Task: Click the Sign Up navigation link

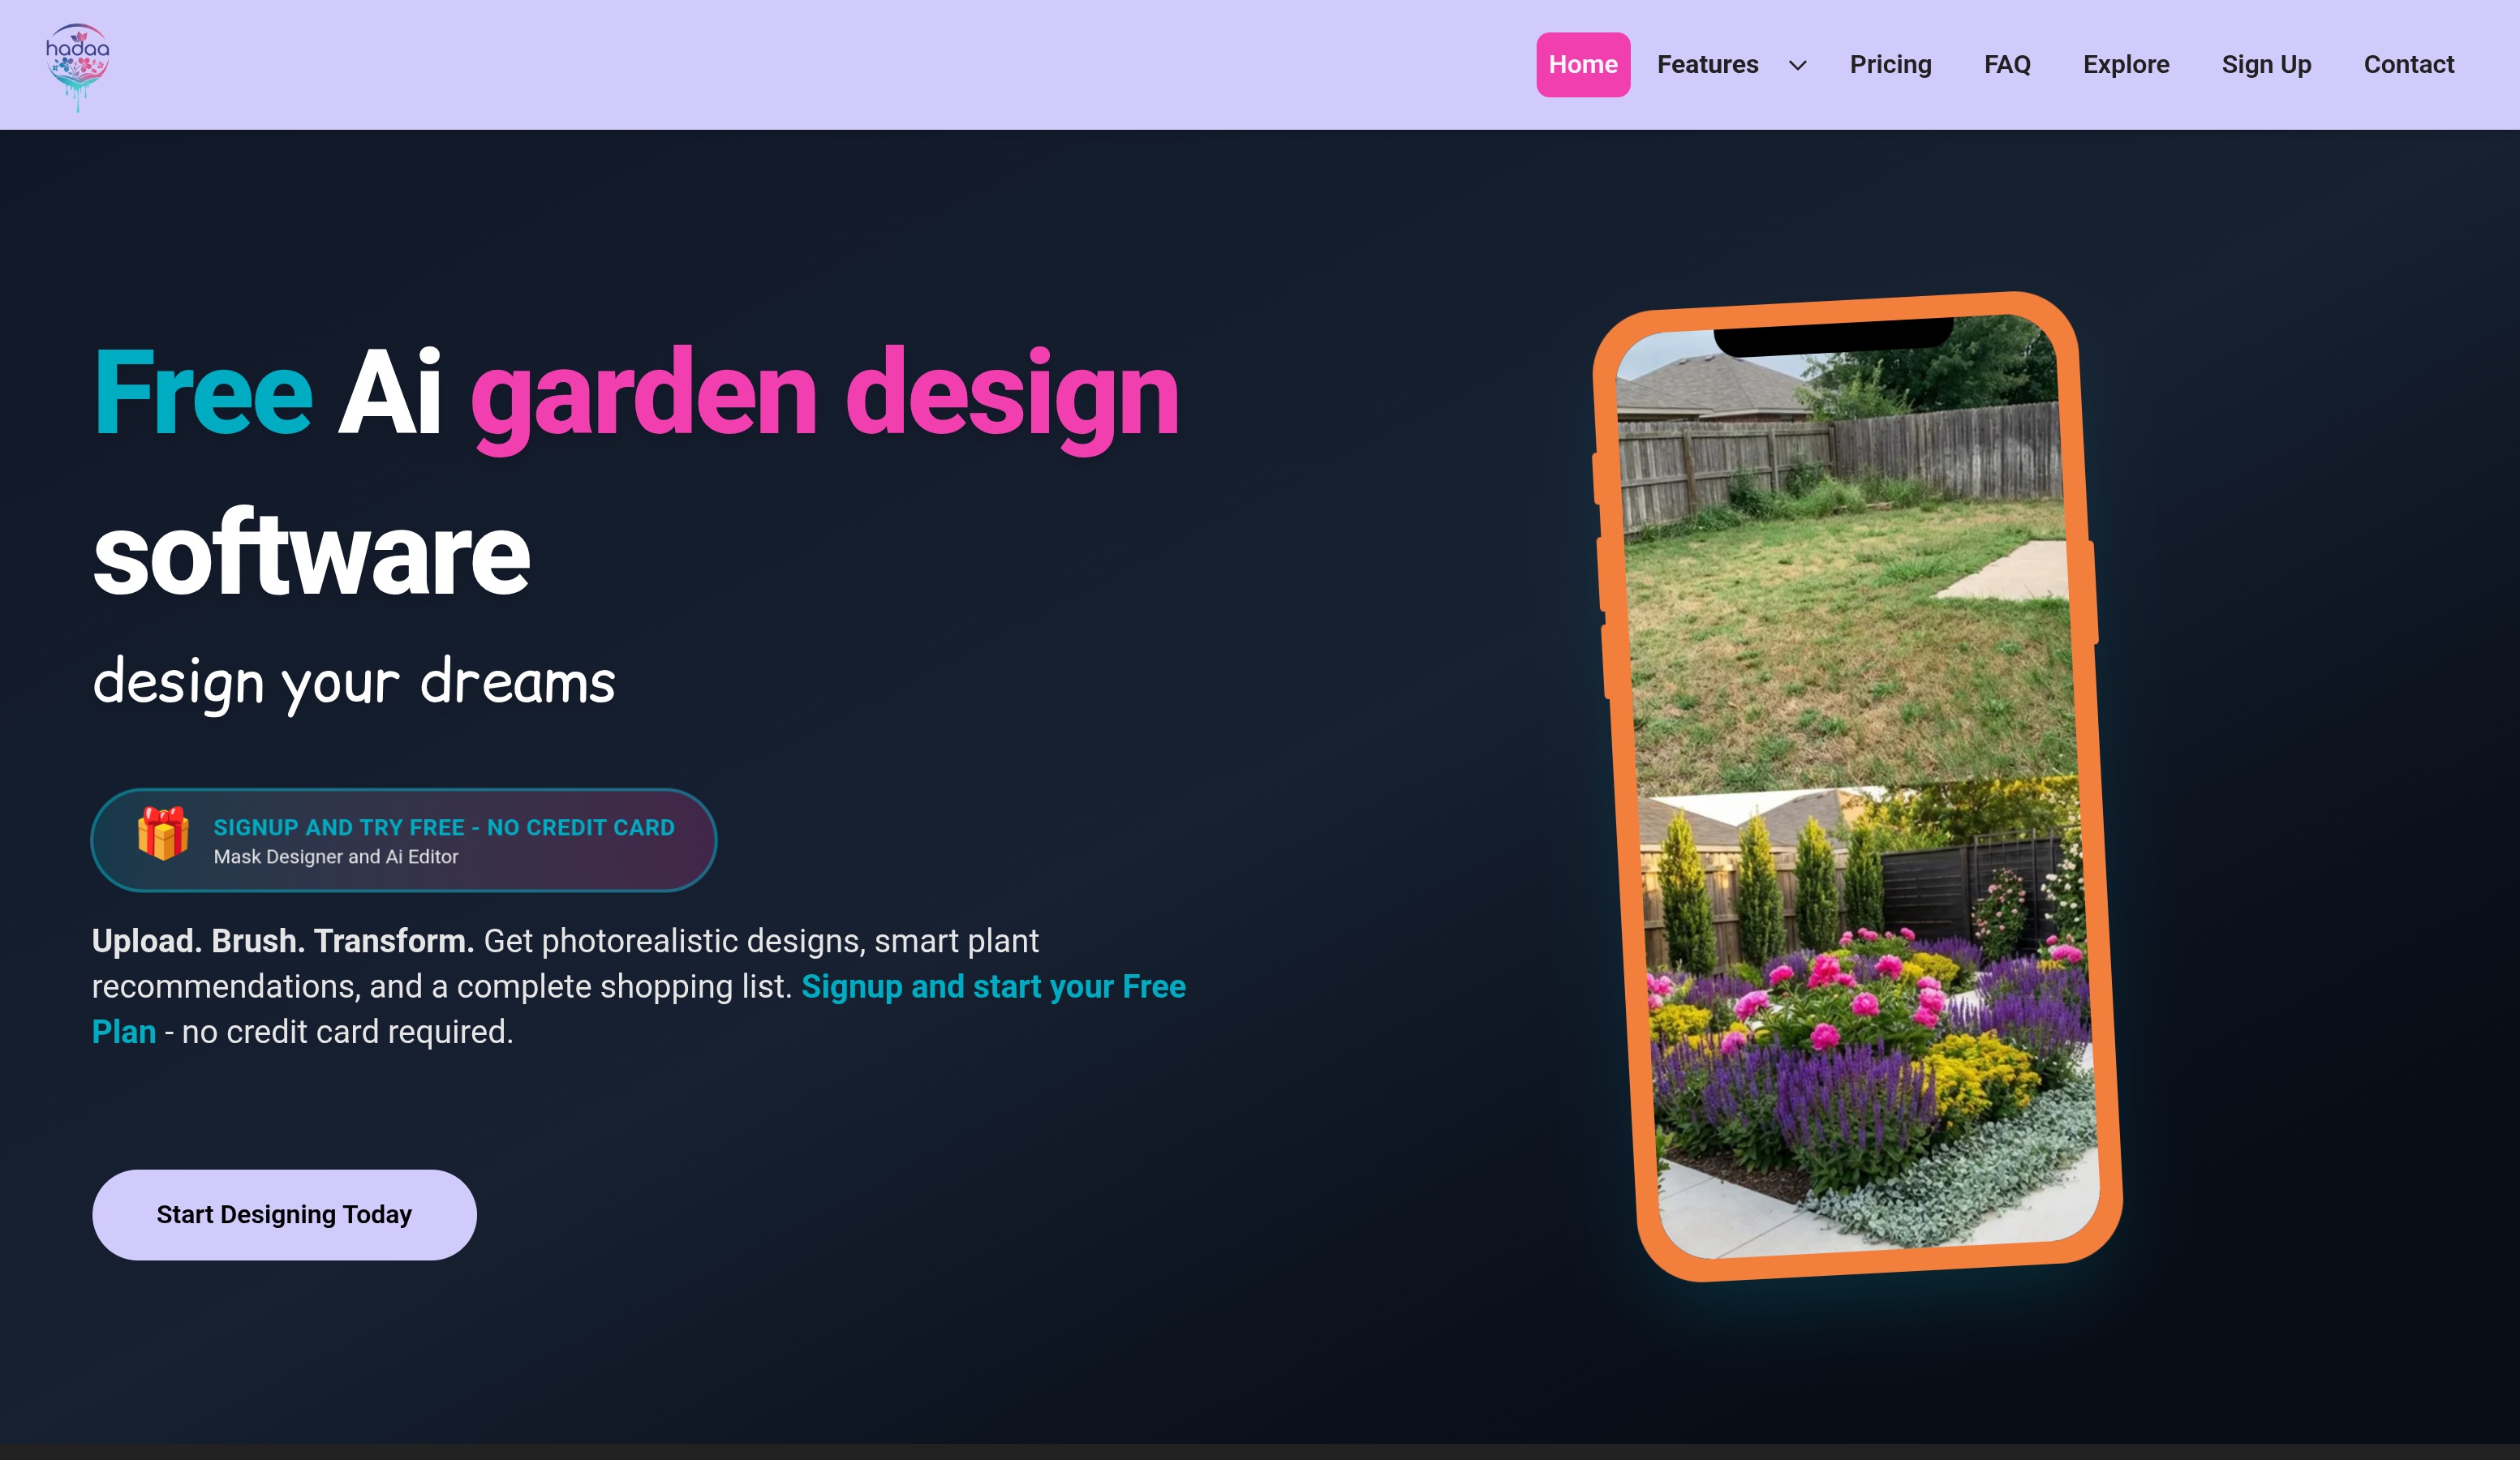Action: pyautogui.click(x=2266, y=64)
